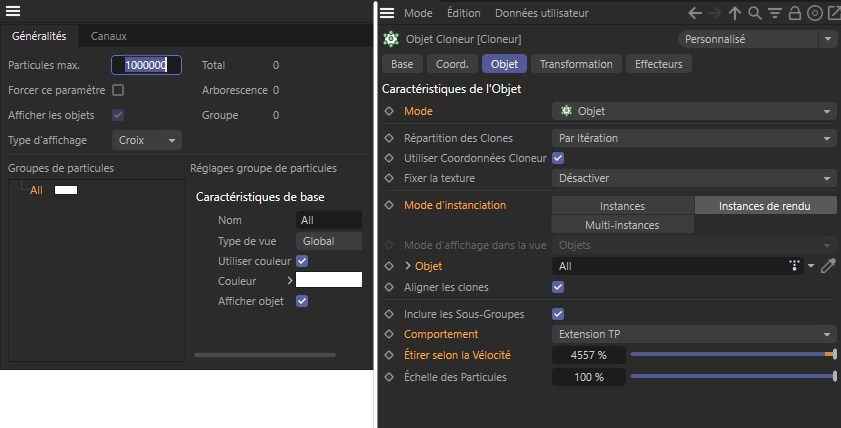Open the Répartition des Clones dropdown
This screenshot has height=428, width=841.
(x=694, y=138)
